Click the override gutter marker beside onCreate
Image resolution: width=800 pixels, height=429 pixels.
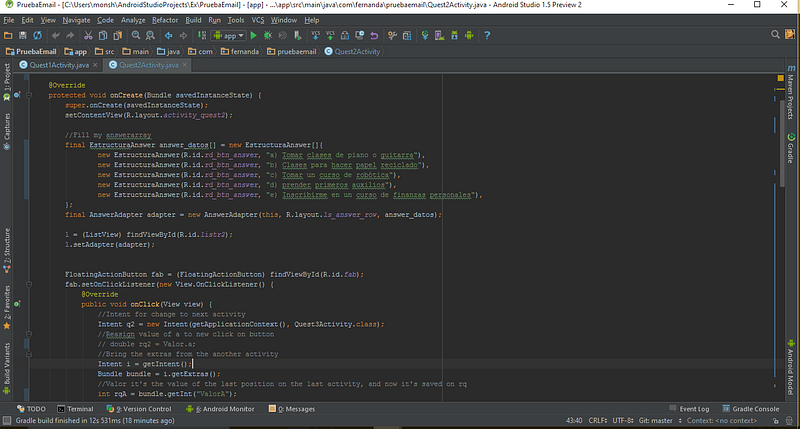point(17,95)
